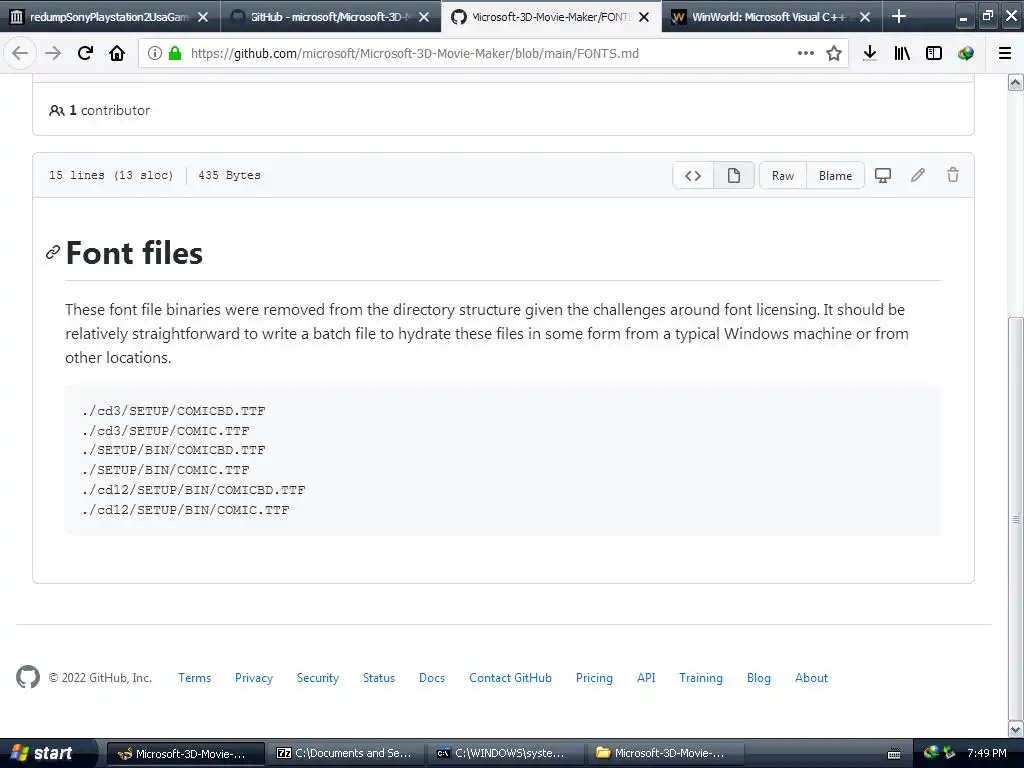The width and height of the screenshot is (1024, 768).
Task: Display the rendered file view
Action: (734, 176)
